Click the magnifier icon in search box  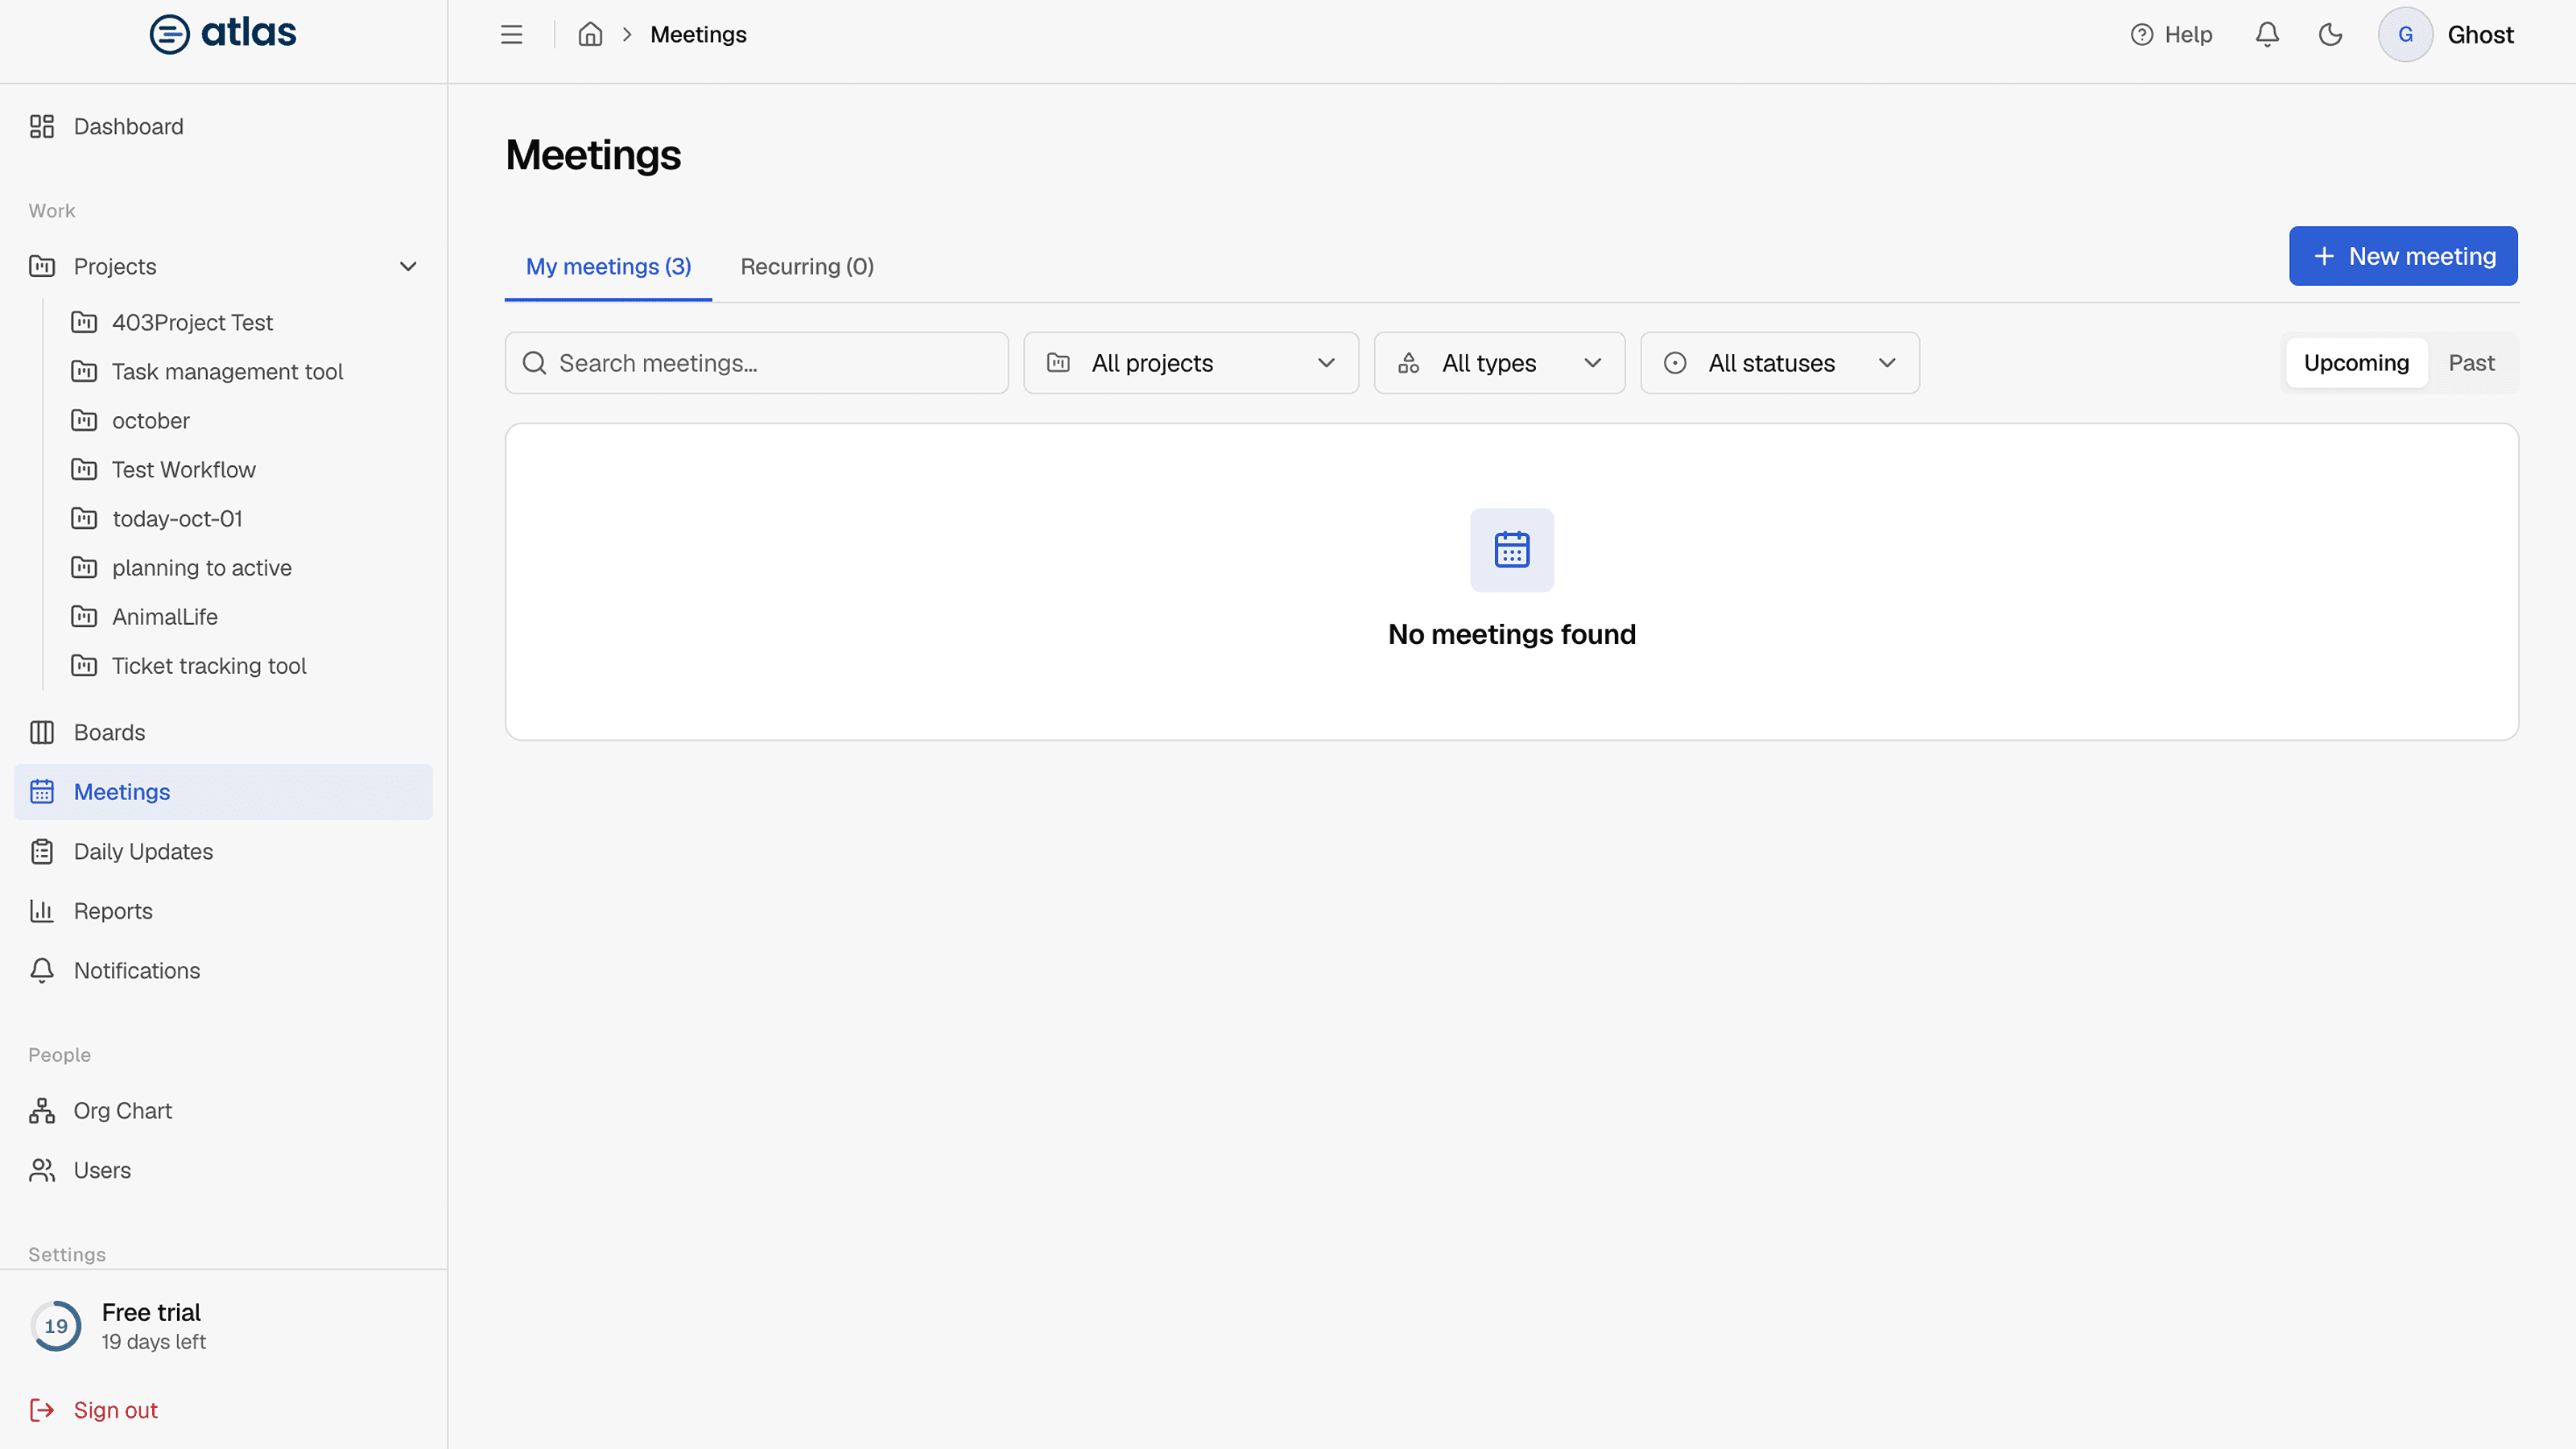pyautogui.click(x=535, y=363)
